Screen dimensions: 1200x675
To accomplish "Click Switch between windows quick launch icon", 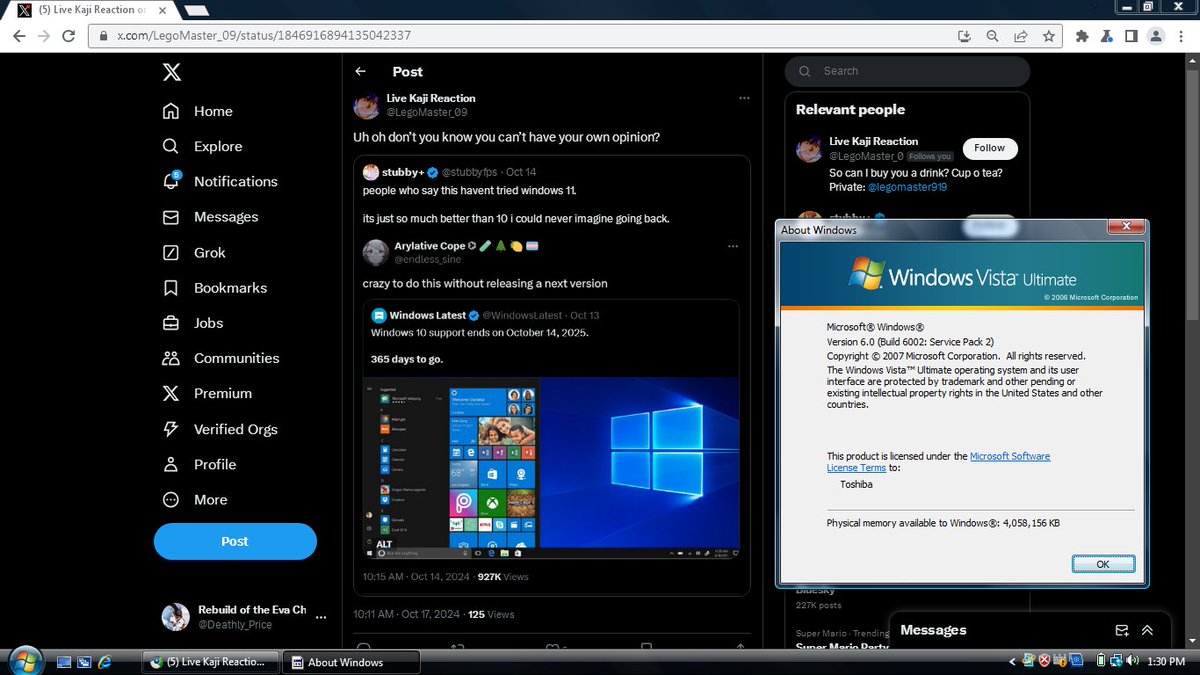I will tap(84, 661).
